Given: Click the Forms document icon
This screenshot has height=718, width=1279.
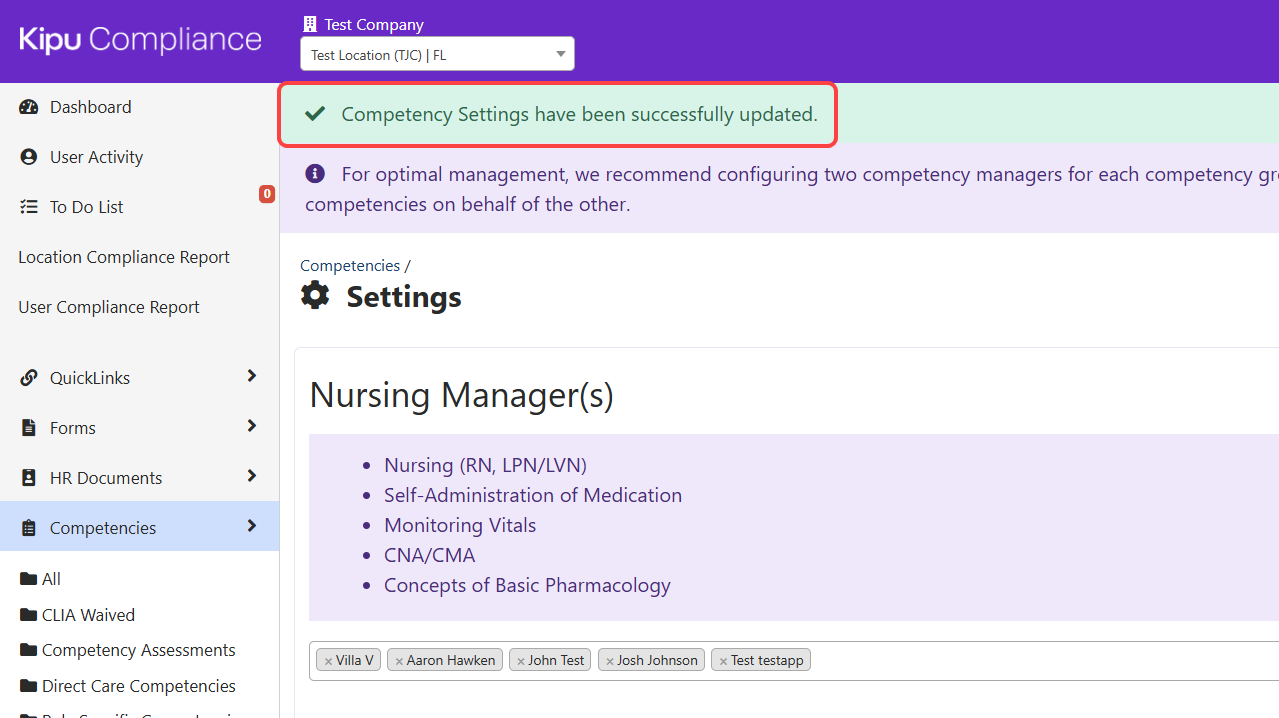Looking at the screenshot, I should (x=29, y=428).
